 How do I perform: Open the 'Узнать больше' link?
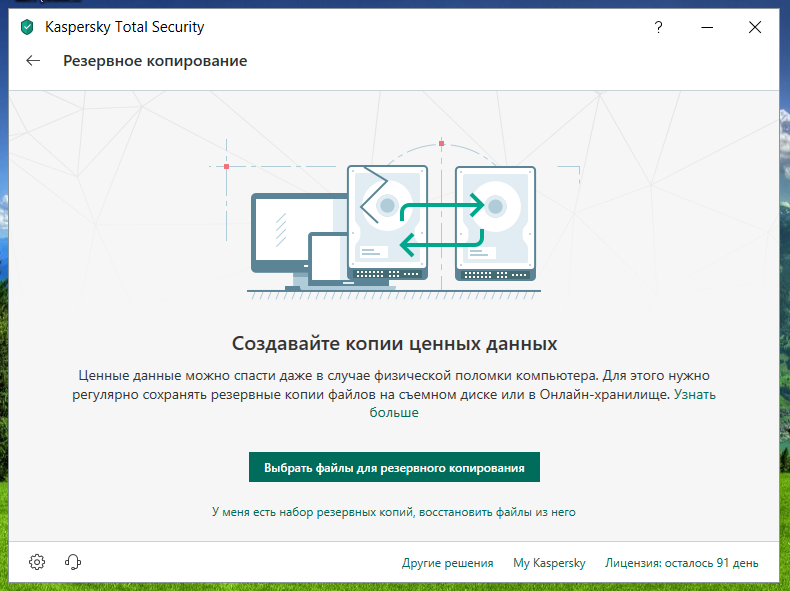[x=695, y=395]
